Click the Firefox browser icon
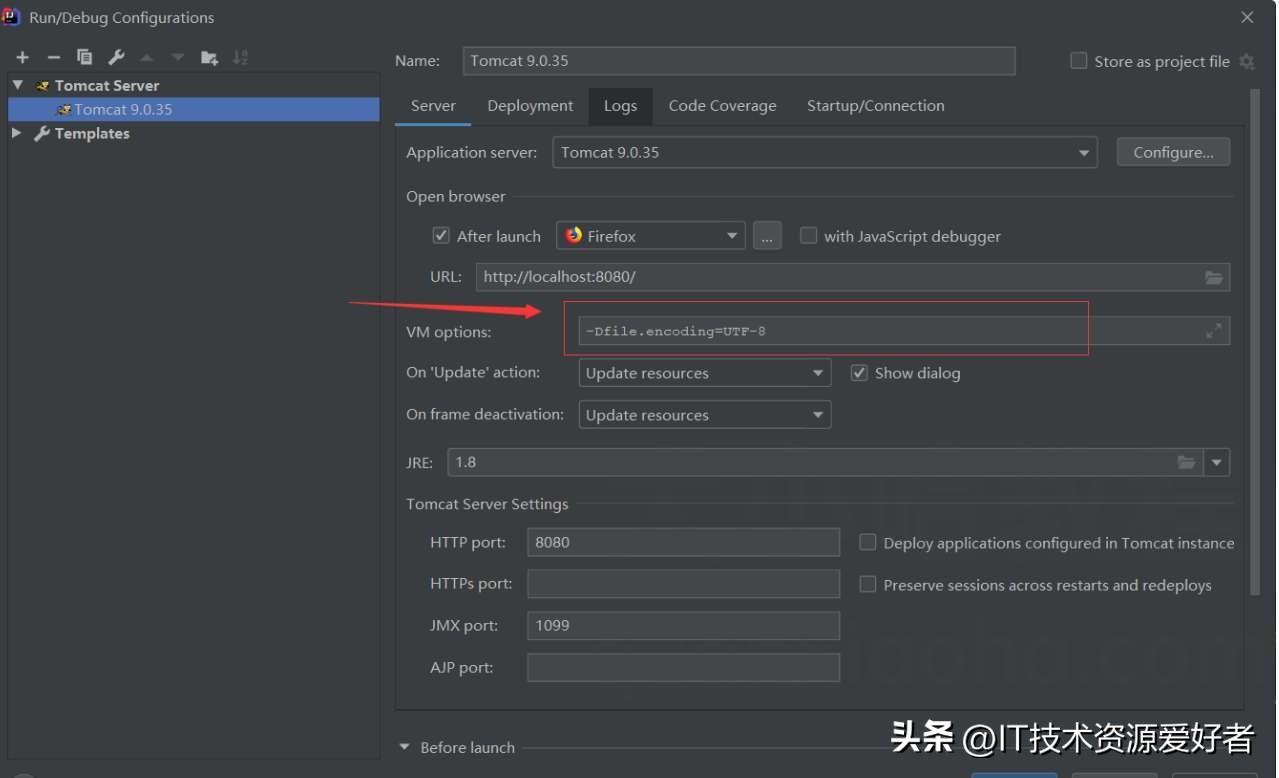The image size is (1279, 778). click(x=574, y=235)
